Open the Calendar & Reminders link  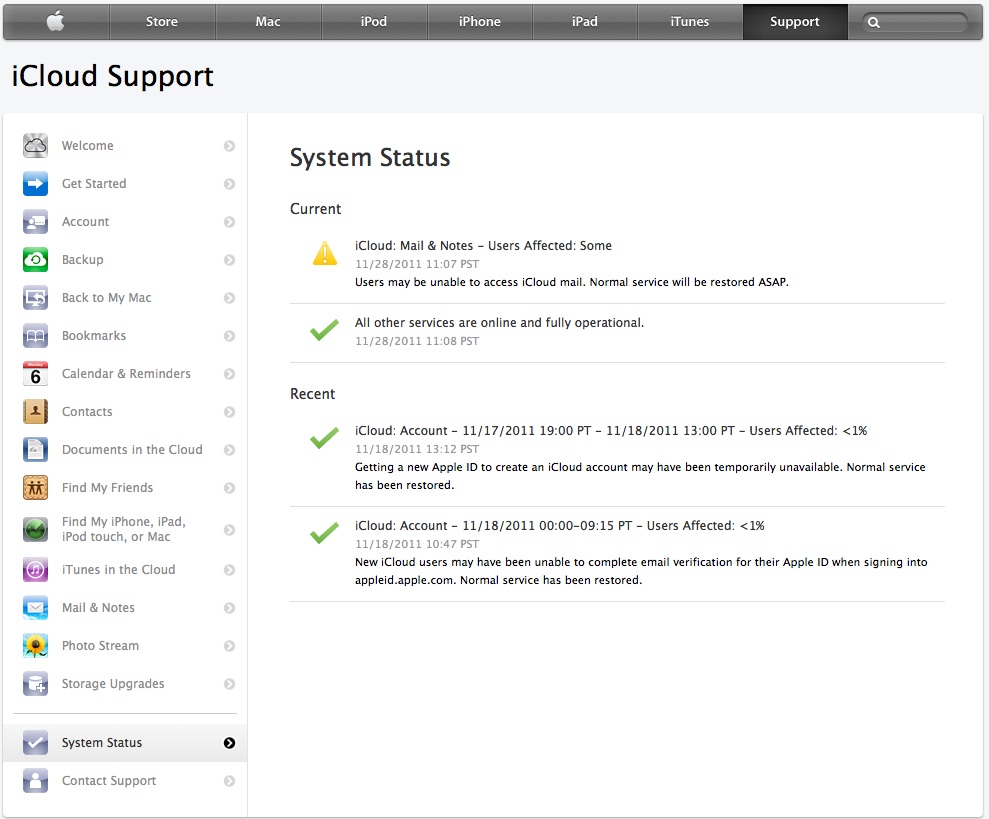[x=126, y=374]
